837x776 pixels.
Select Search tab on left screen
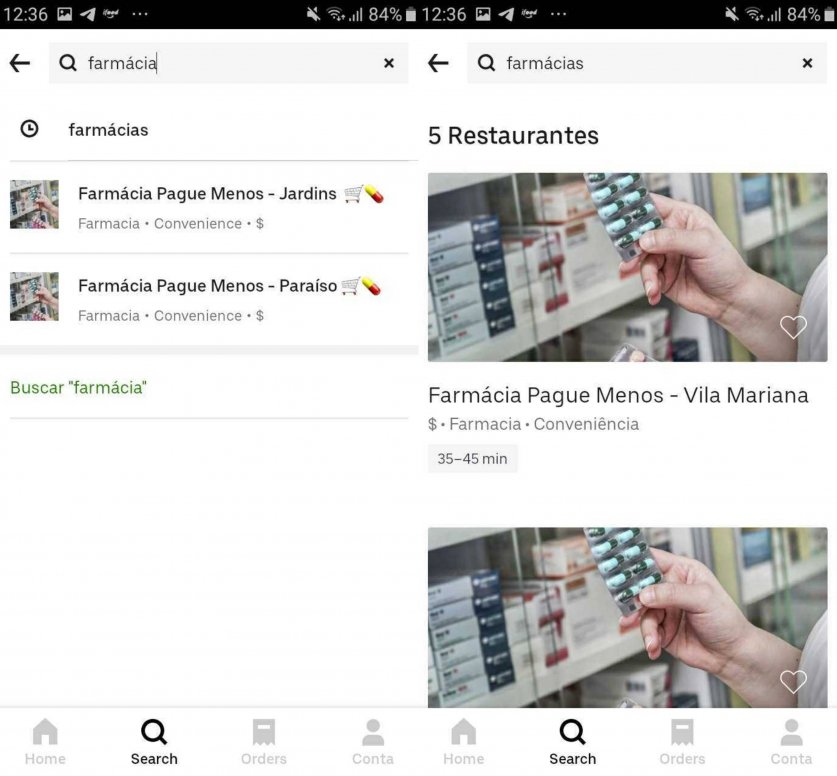click(x=154, y=742)
